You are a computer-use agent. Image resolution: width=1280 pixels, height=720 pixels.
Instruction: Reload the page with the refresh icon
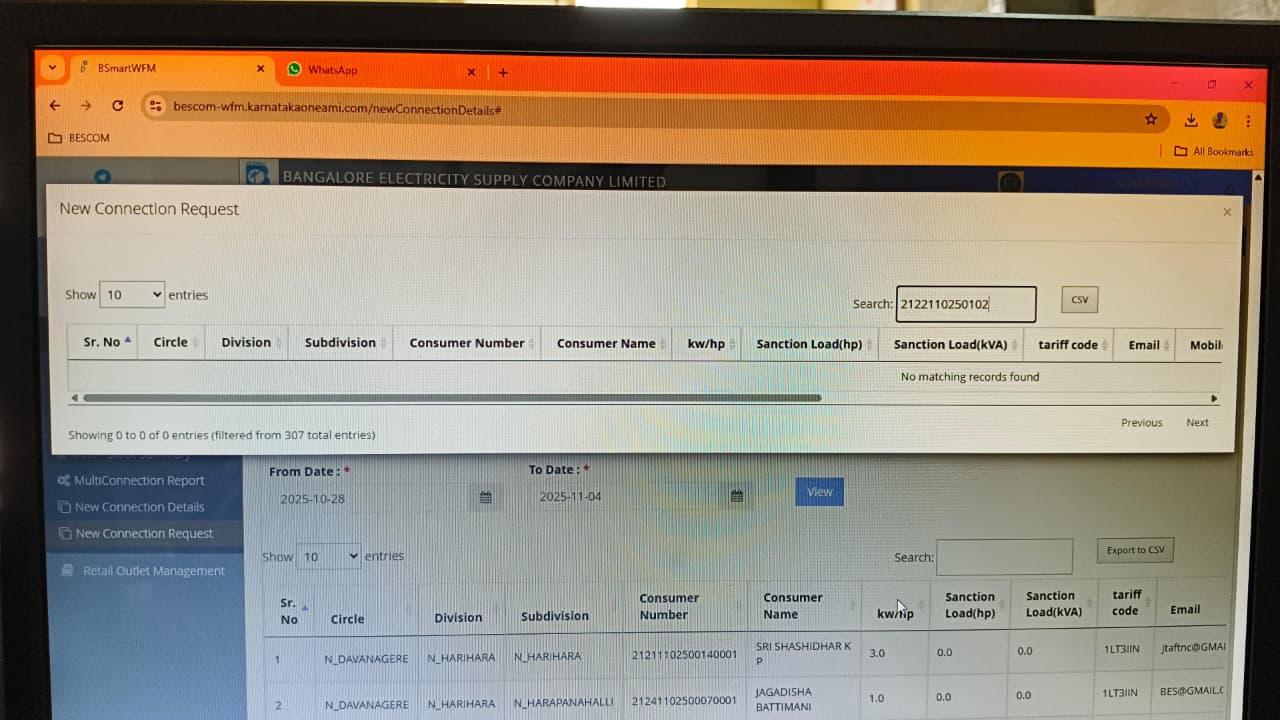click(x=117, y=105)
